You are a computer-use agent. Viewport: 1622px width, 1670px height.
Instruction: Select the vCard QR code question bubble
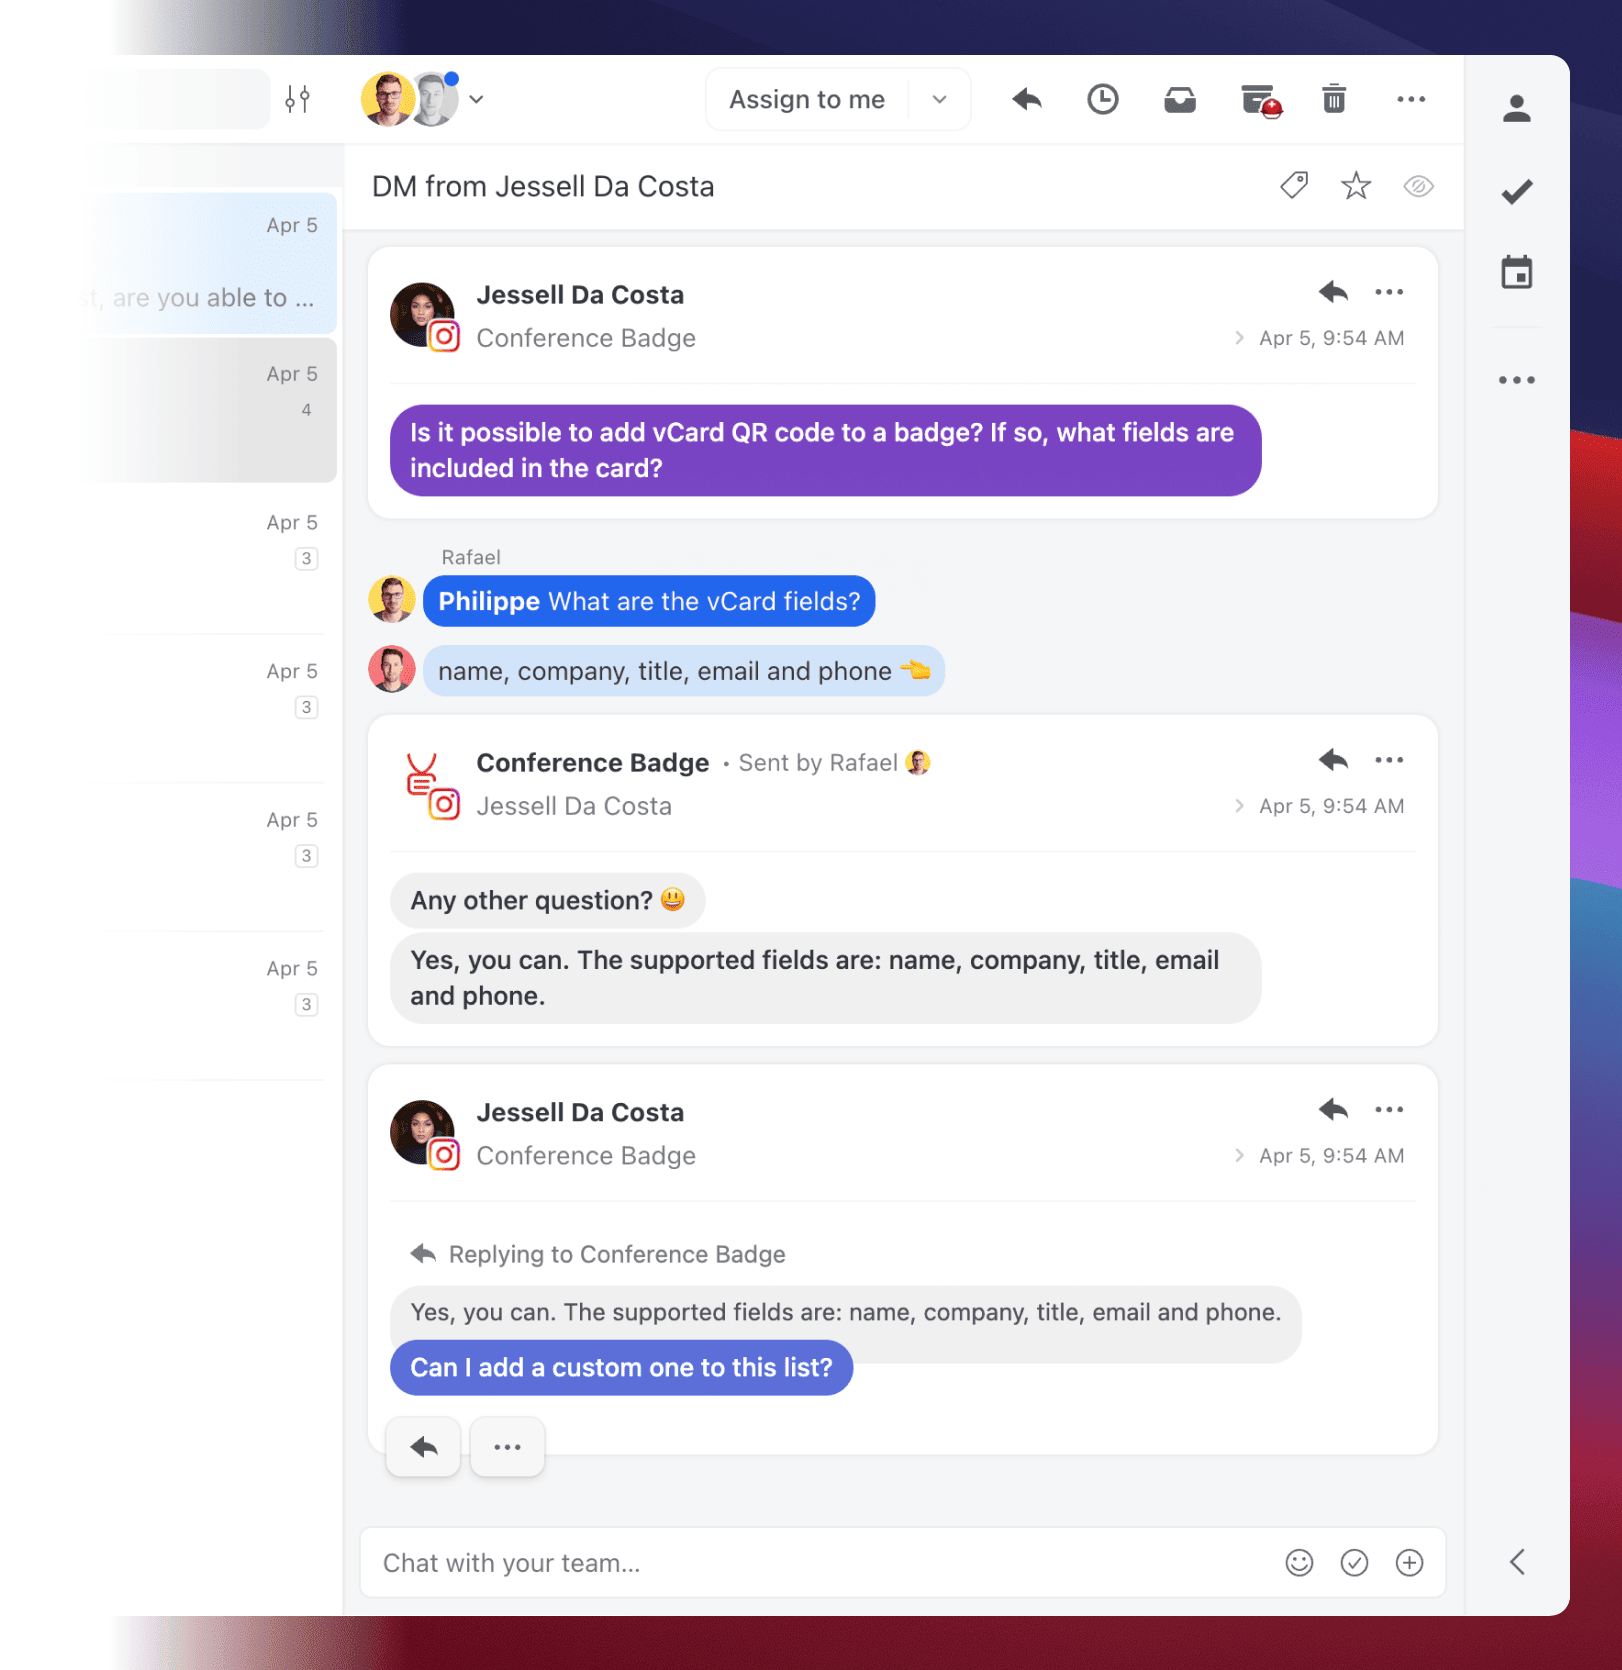(825, 450)
